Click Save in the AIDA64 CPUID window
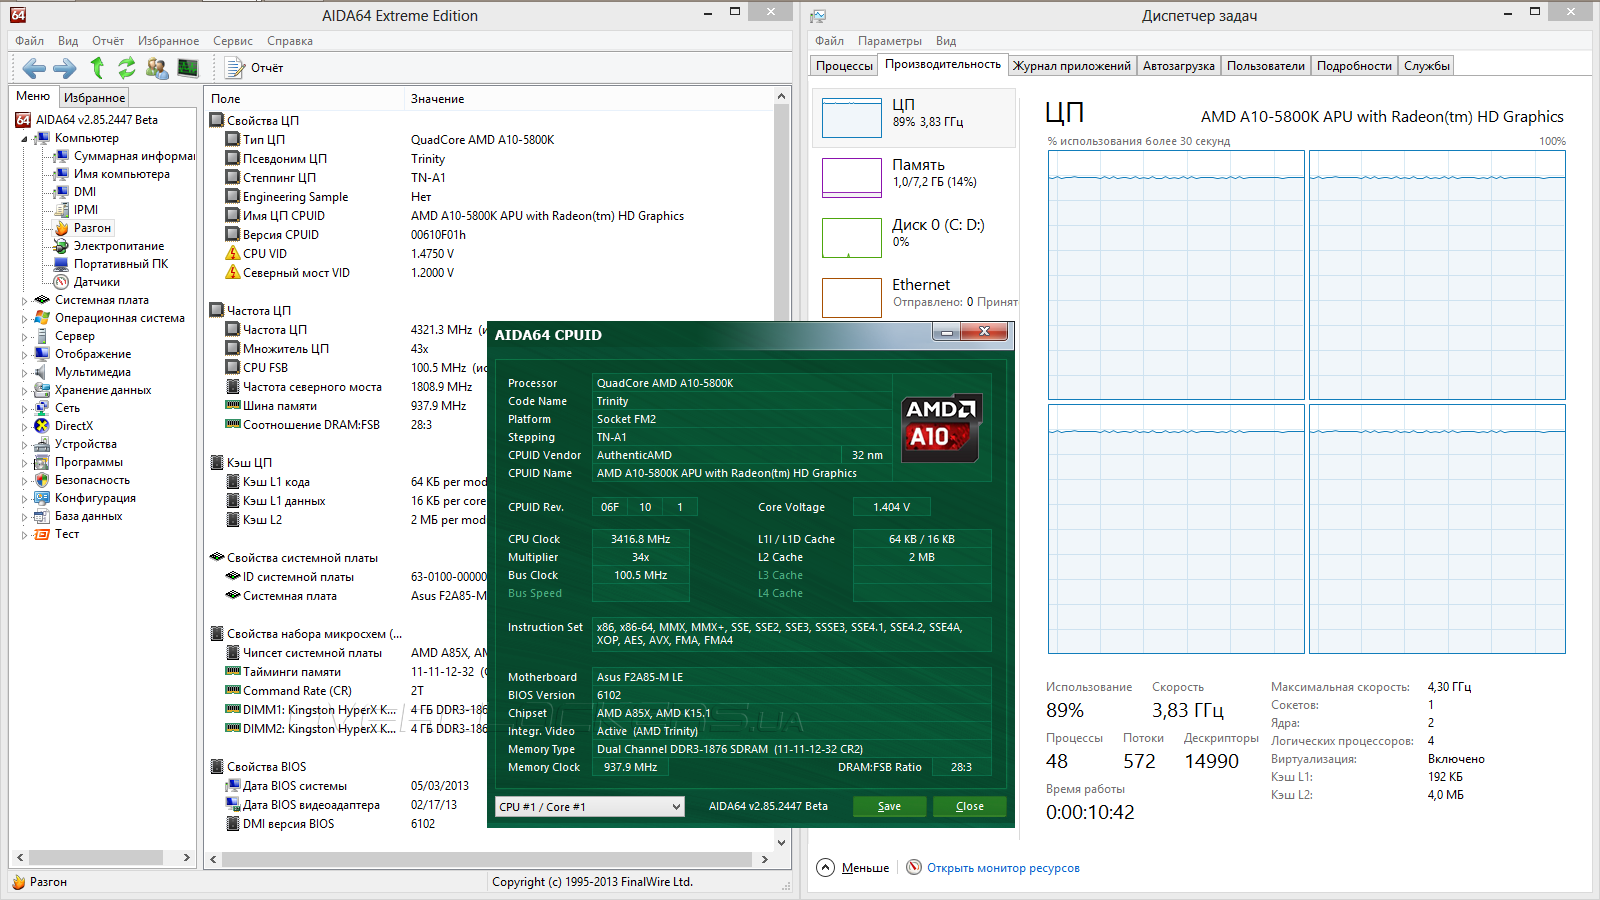 tap(889, 807)
